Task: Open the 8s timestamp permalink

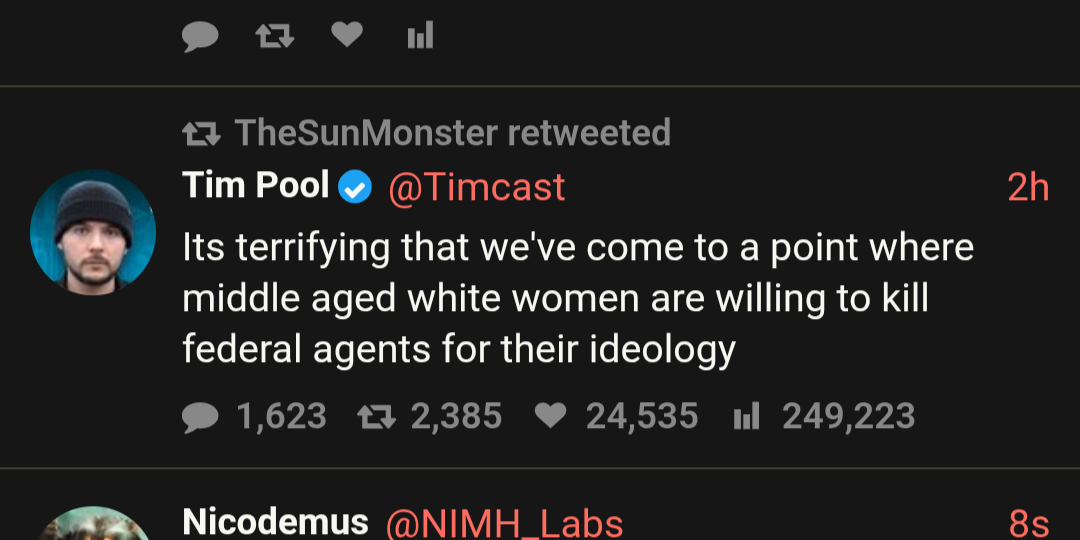Action: pos(1028,523)
